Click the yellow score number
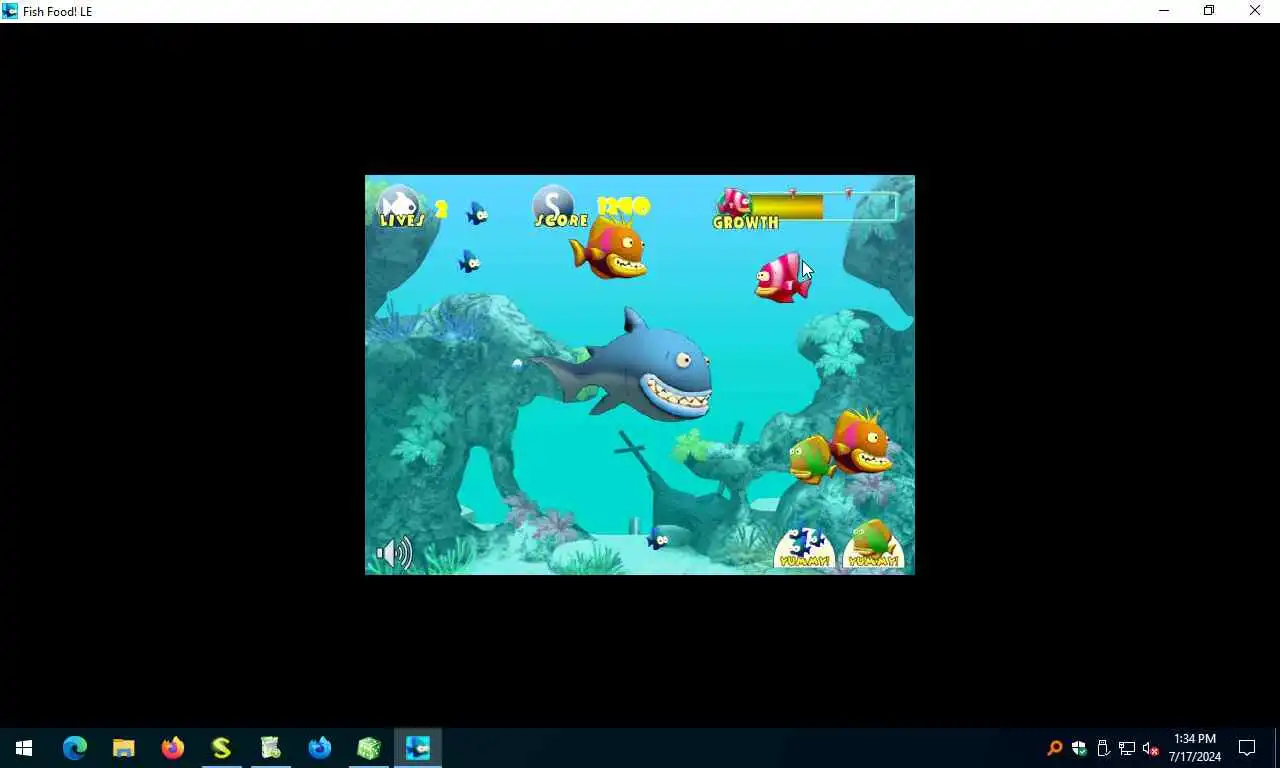The image size is (1280, 768). 623,206
